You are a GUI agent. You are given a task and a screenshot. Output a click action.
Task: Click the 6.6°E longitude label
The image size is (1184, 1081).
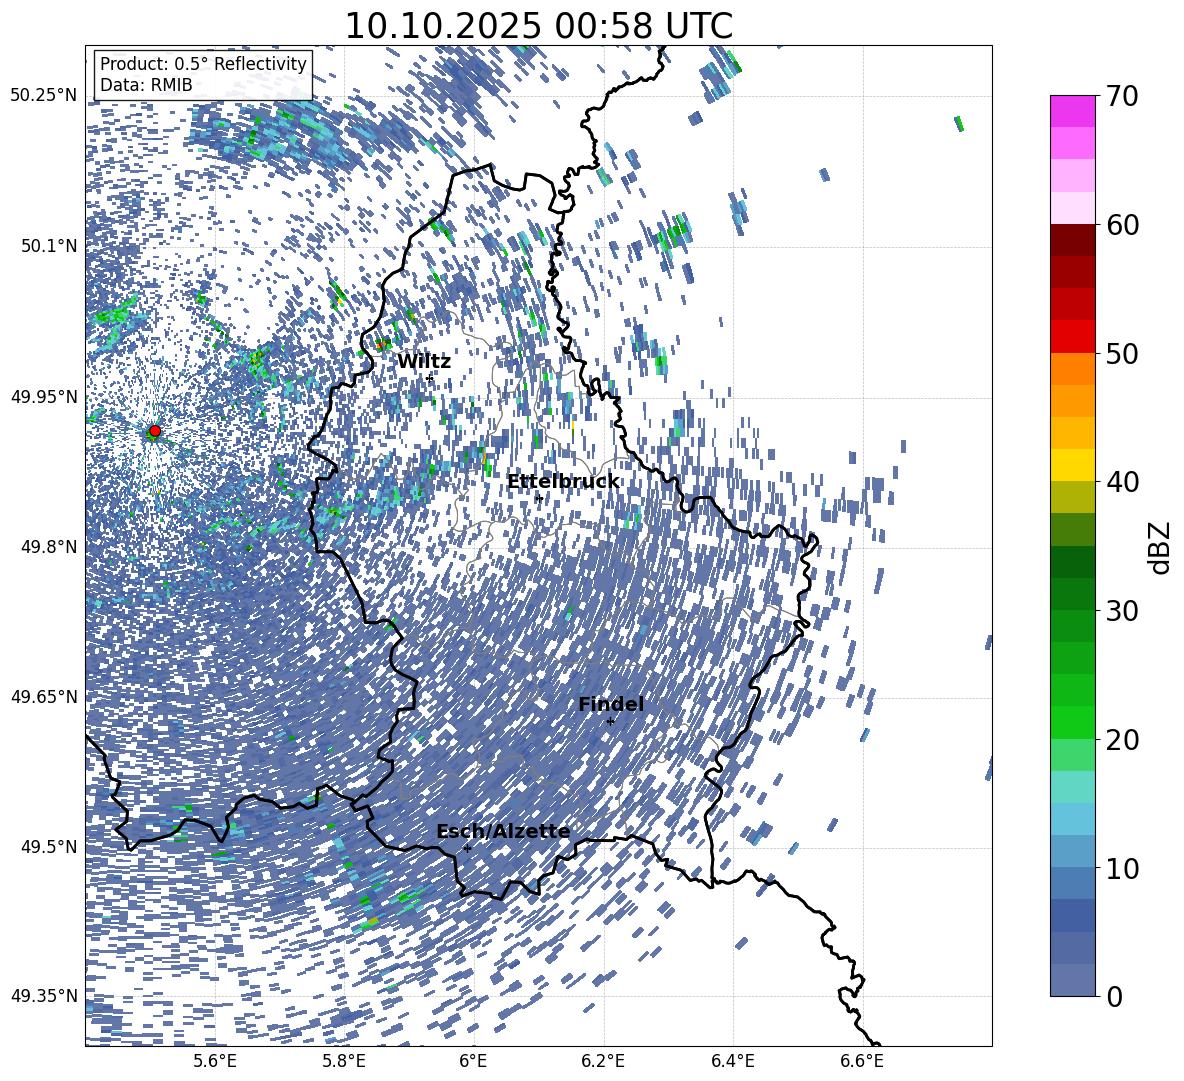[862, 1061]
